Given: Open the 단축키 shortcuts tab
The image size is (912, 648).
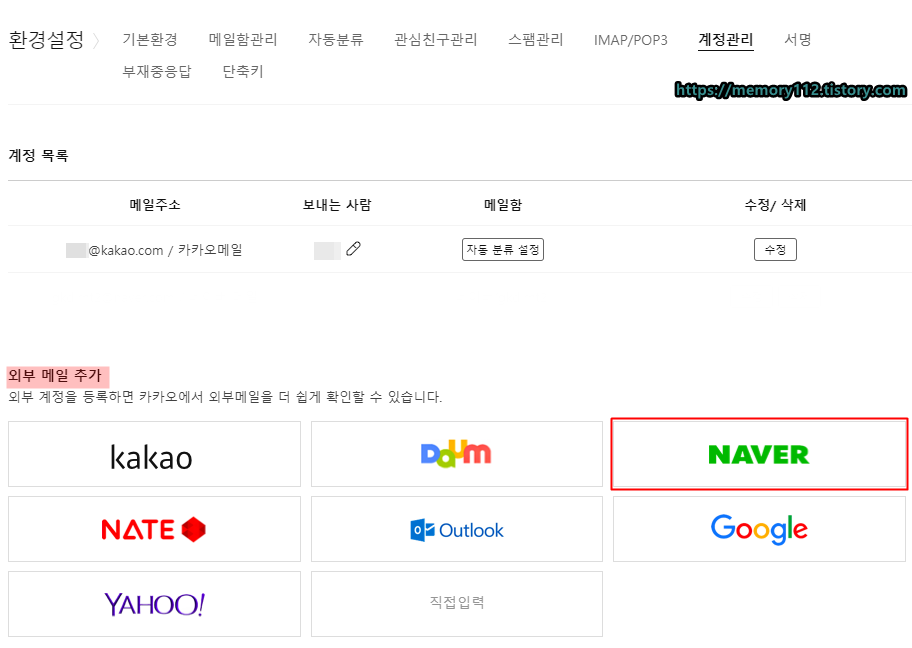Looking at the screenshot, I should coord(243,72).
